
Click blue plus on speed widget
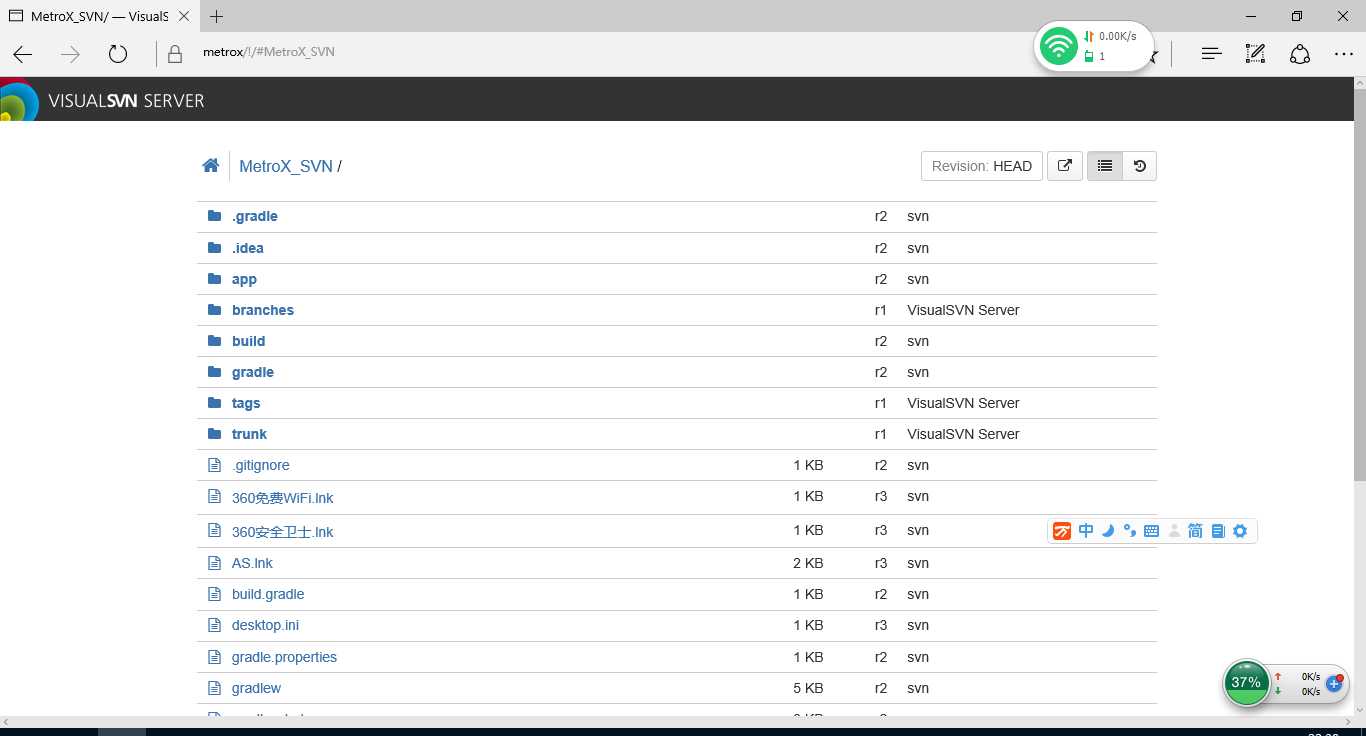tap(1333, 684)
